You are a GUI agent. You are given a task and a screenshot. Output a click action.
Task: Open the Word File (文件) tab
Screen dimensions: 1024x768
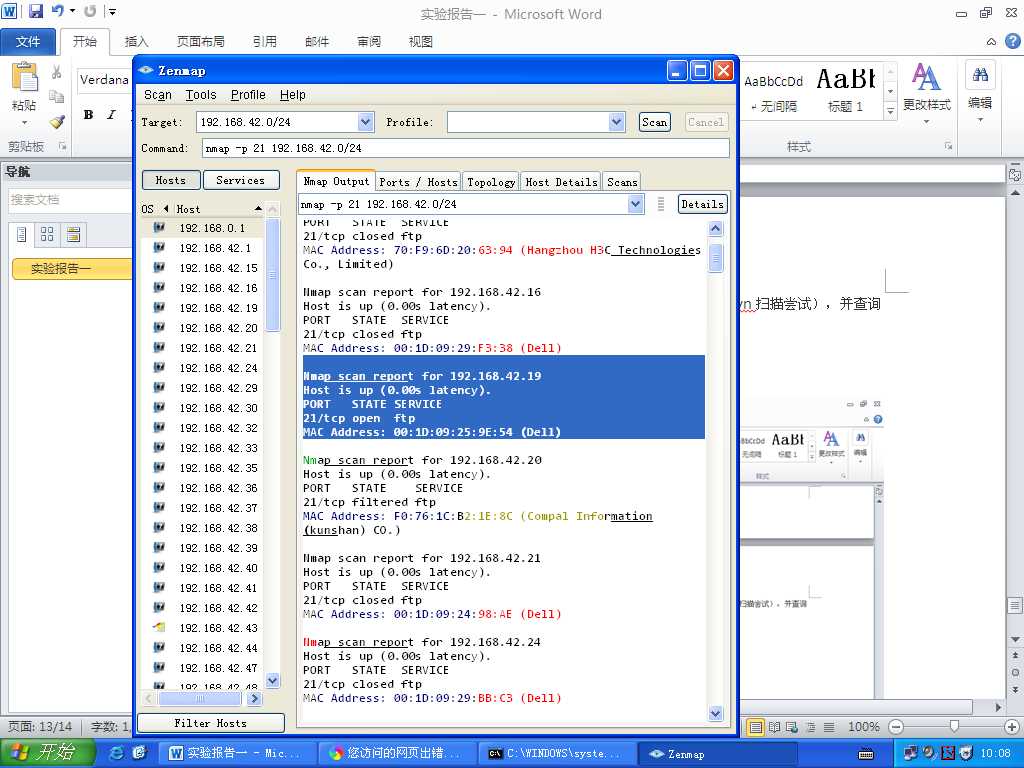(x=27, y=42)
